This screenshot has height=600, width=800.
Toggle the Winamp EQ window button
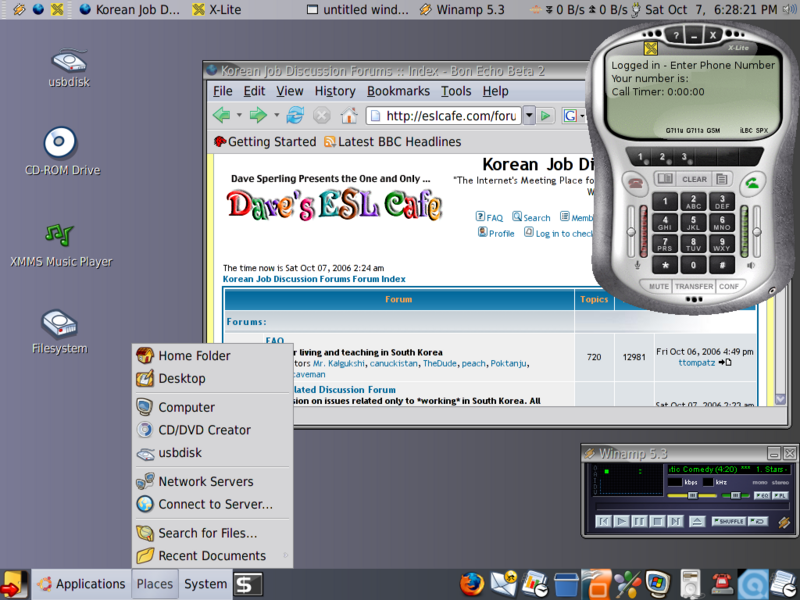(x=762, y=496)
